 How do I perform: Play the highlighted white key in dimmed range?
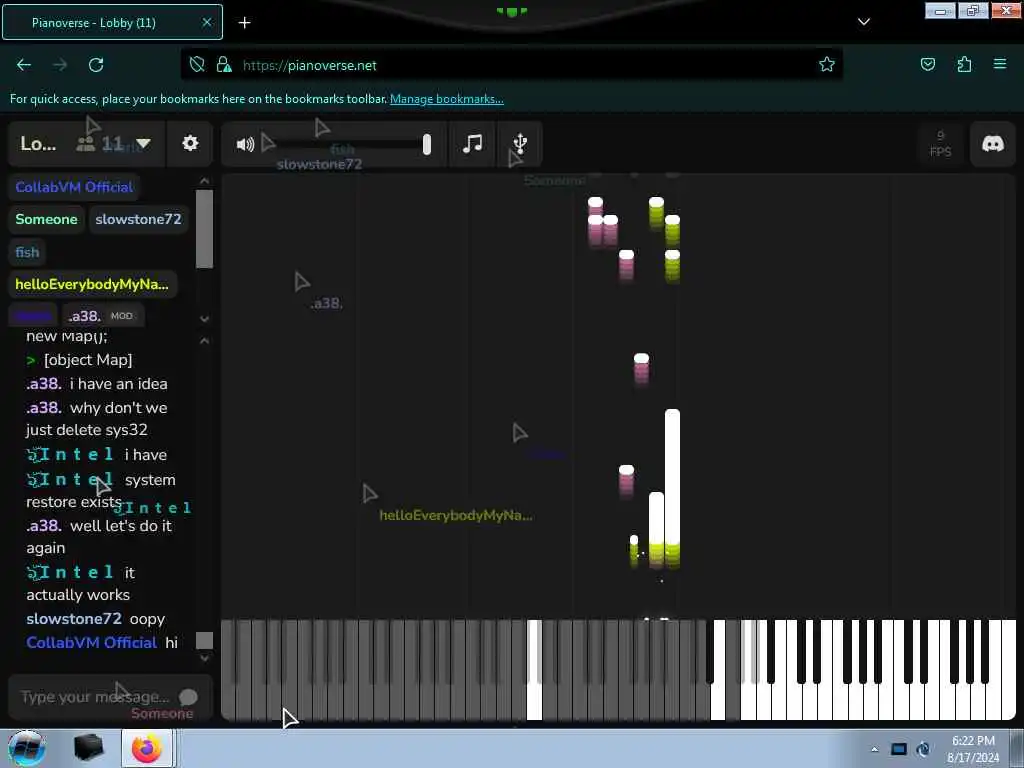534,670
